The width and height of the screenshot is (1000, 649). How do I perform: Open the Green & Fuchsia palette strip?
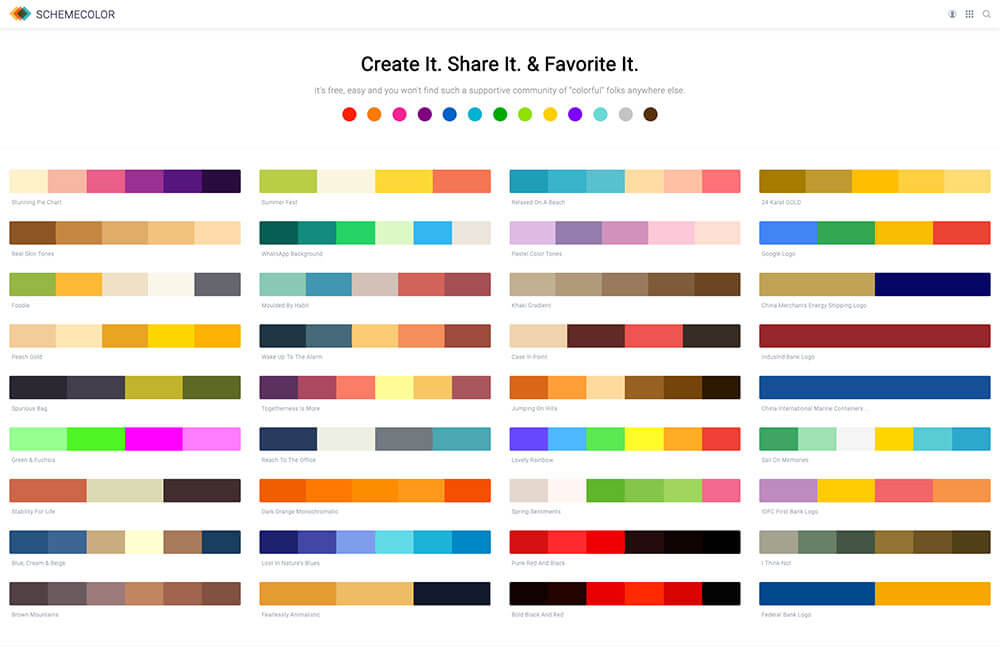[125, 439]
